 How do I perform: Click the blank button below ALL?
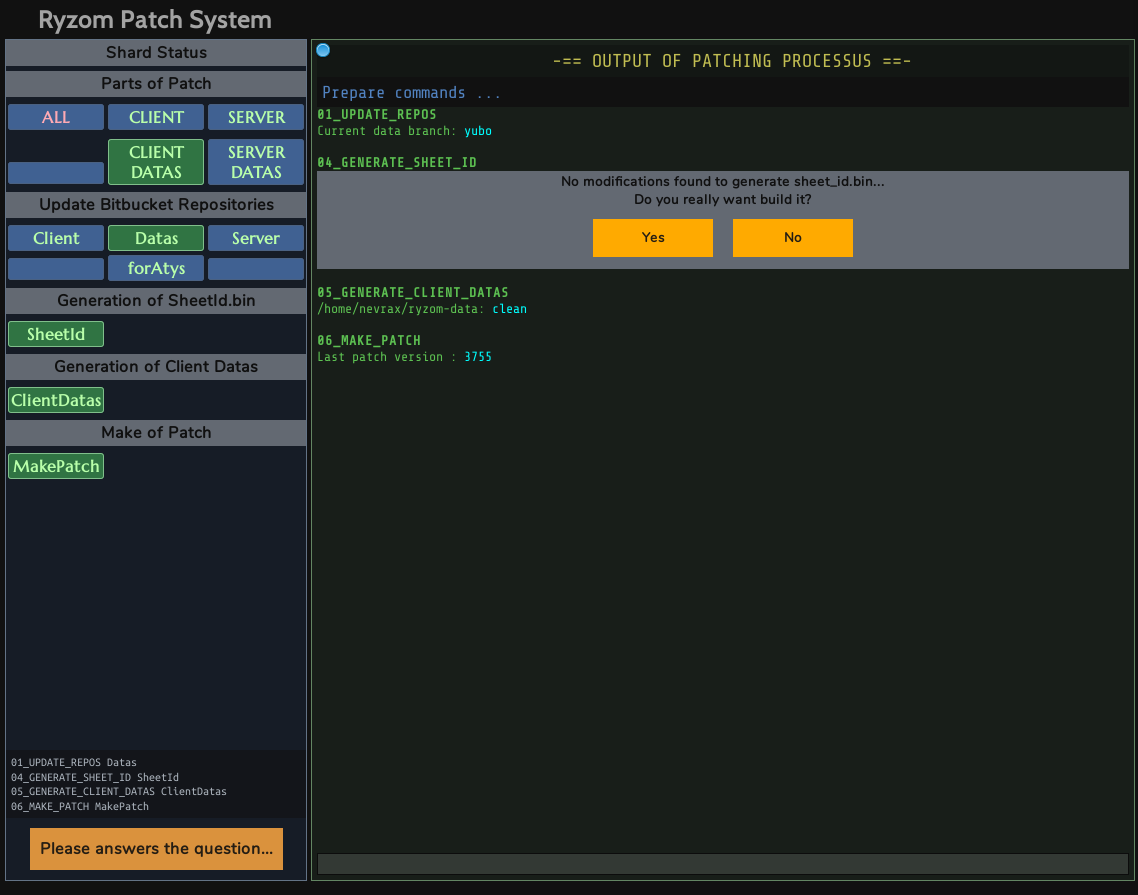pyautogui.click(x=56, y=173)
